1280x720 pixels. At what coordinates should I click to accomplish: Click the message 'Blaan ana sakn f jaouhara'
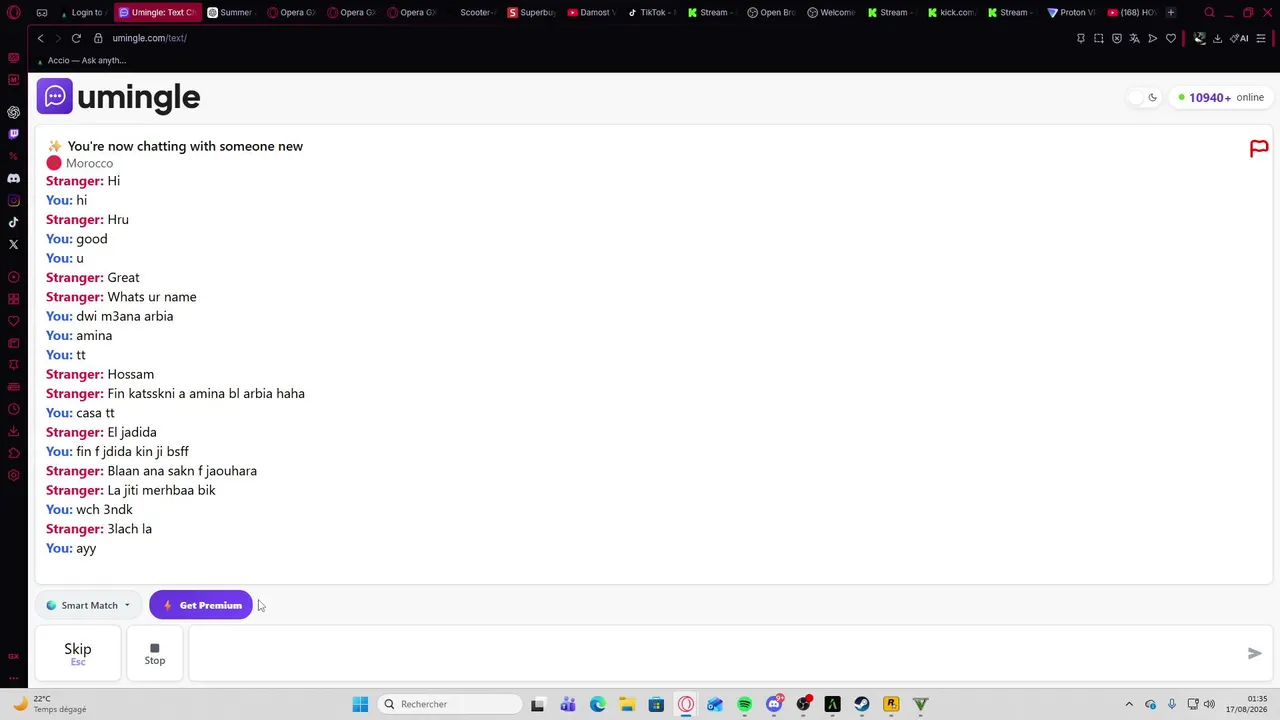click(x=182, y=471)
